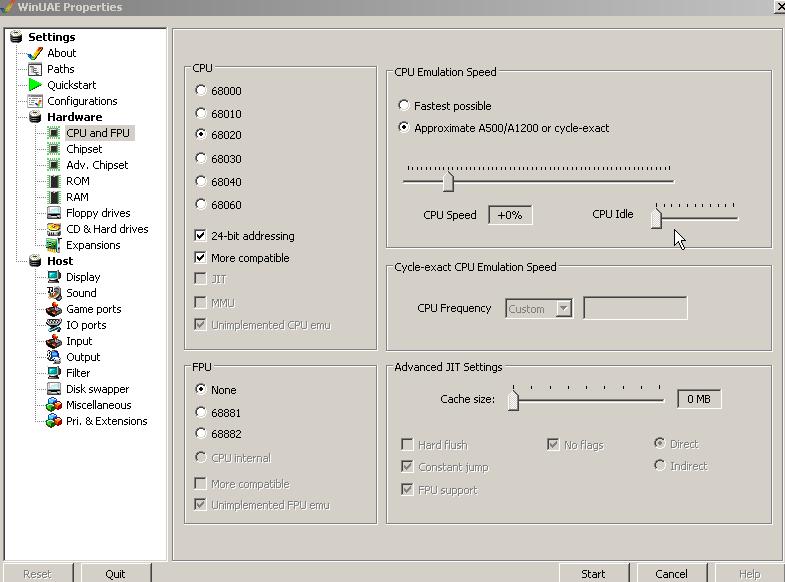
Task: Click the Help button
Action: (x=749, y=573)
